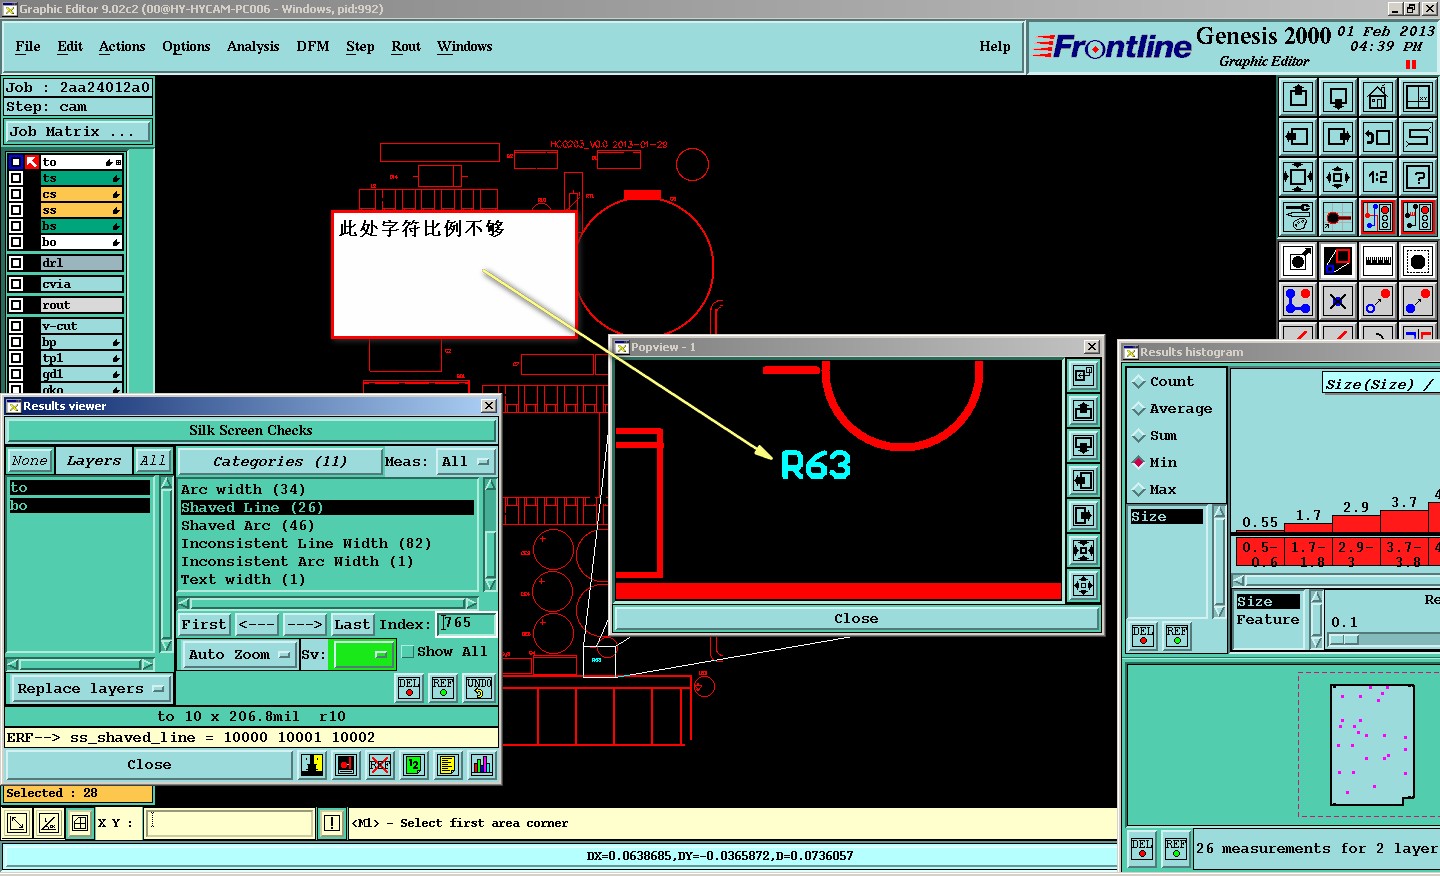Image resolution: width=1440 pixels, height=876 pixels.
Task: Click the Home view icon
Action: click(1378, 97)
